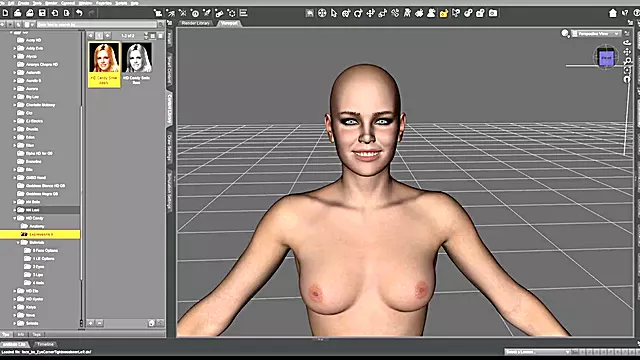Open the Info tab below the tree
Screen dimensions: 640x360
point(21,334)
